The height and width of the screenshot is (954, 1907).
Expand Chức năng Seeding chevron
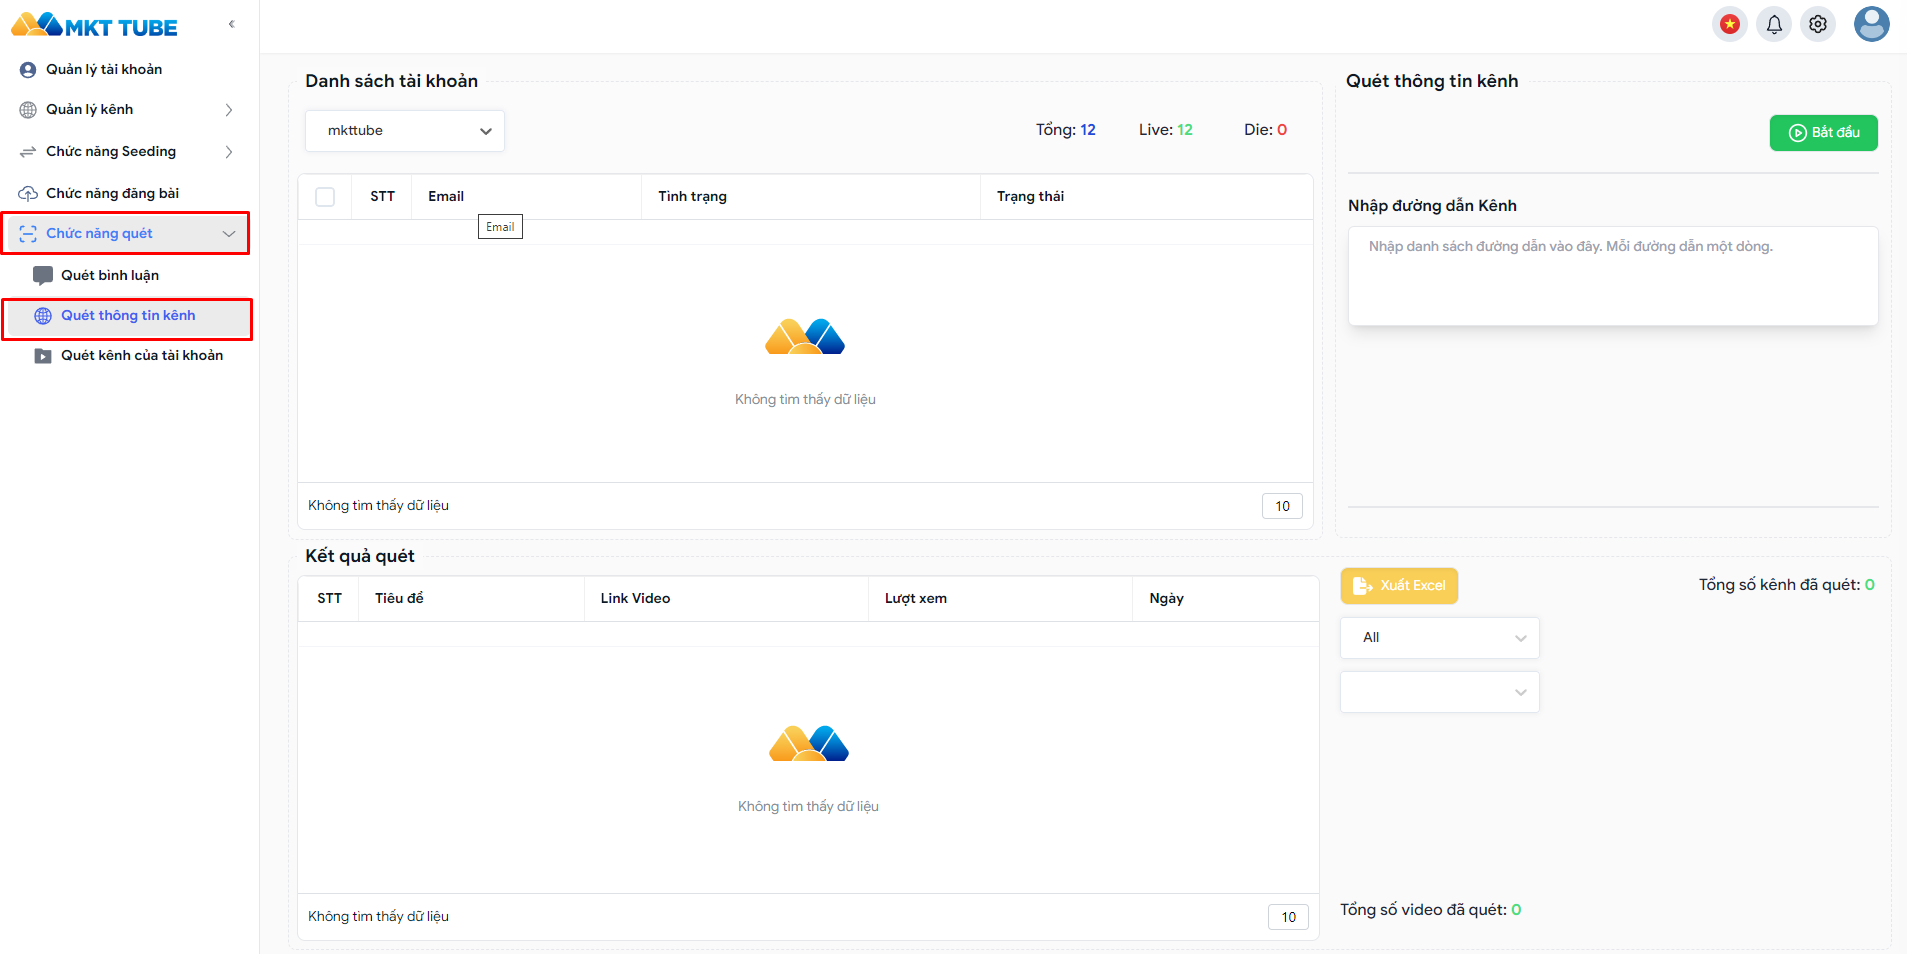point(229,152)
